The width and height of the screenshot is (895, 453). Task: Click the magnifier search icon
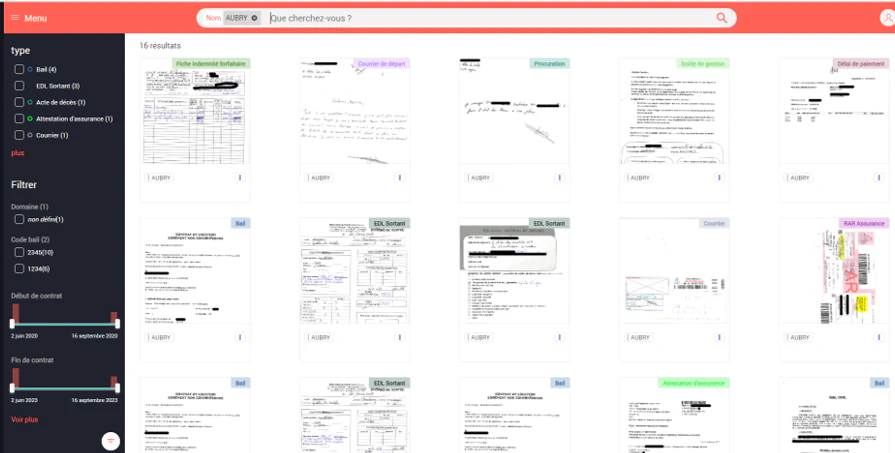721,18
